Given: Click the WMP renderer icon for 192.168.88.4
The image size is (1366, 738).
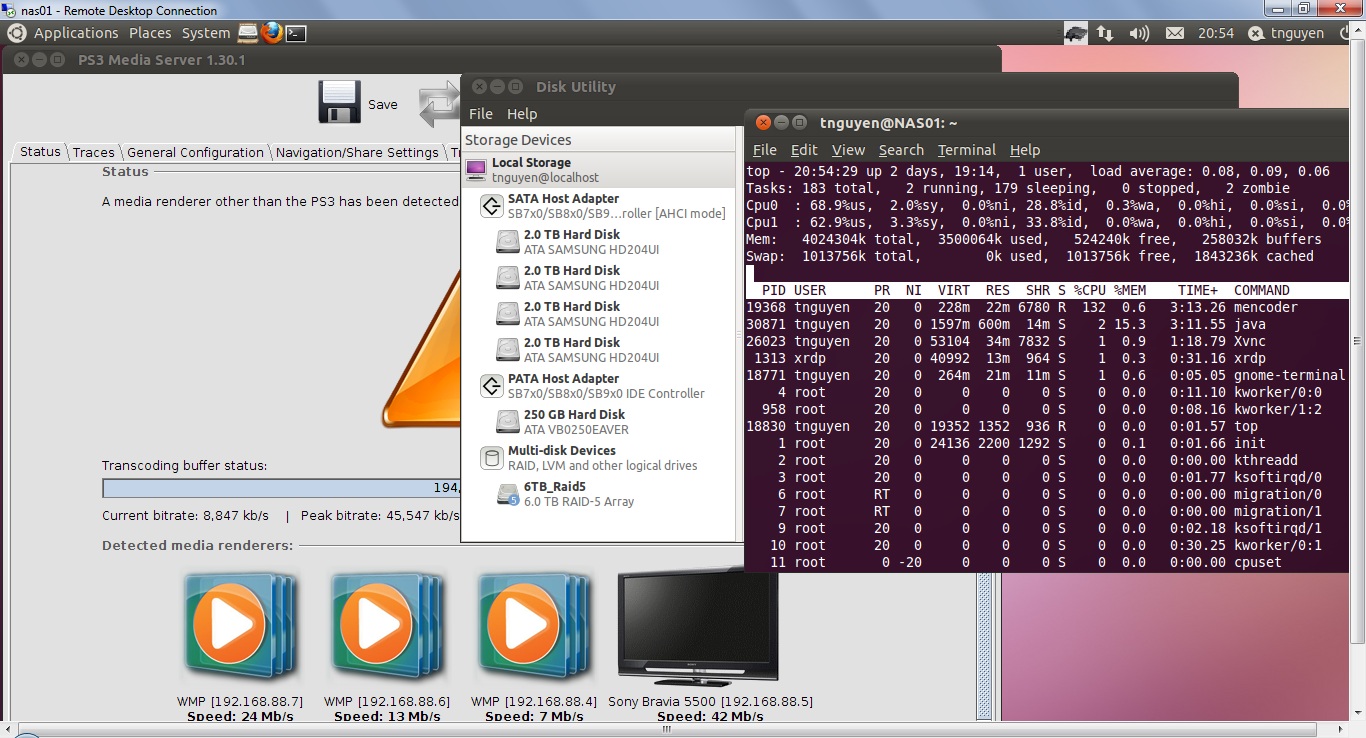Looking at the screenshot, I should (534, 627).
